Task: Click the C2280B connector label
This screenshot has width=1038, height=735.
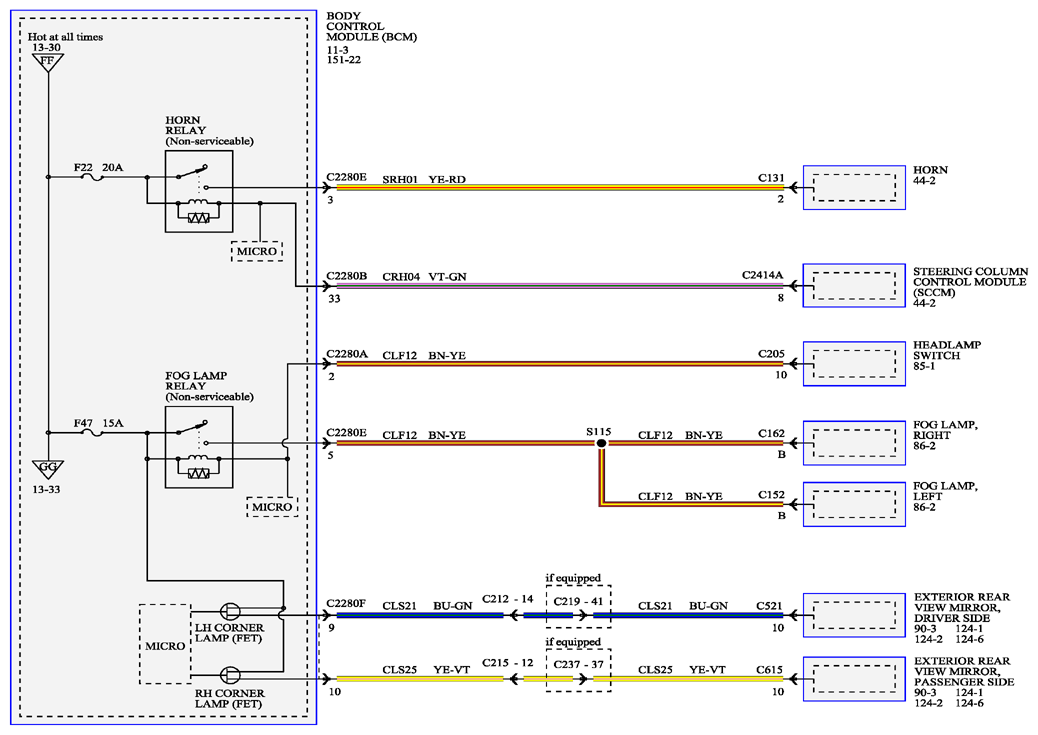Action: click(x=346, y=276)
